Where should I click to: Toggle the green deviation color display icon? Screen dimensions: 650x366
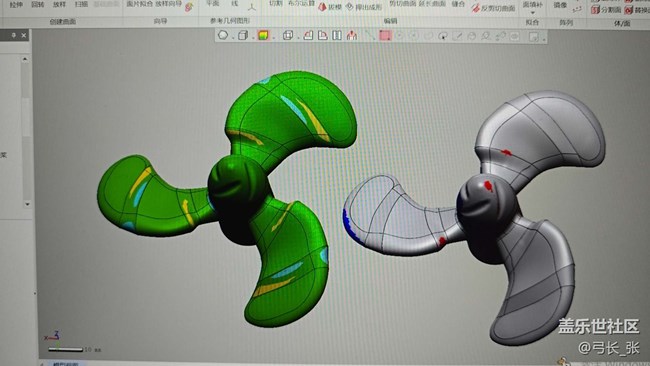pos(263,36)
